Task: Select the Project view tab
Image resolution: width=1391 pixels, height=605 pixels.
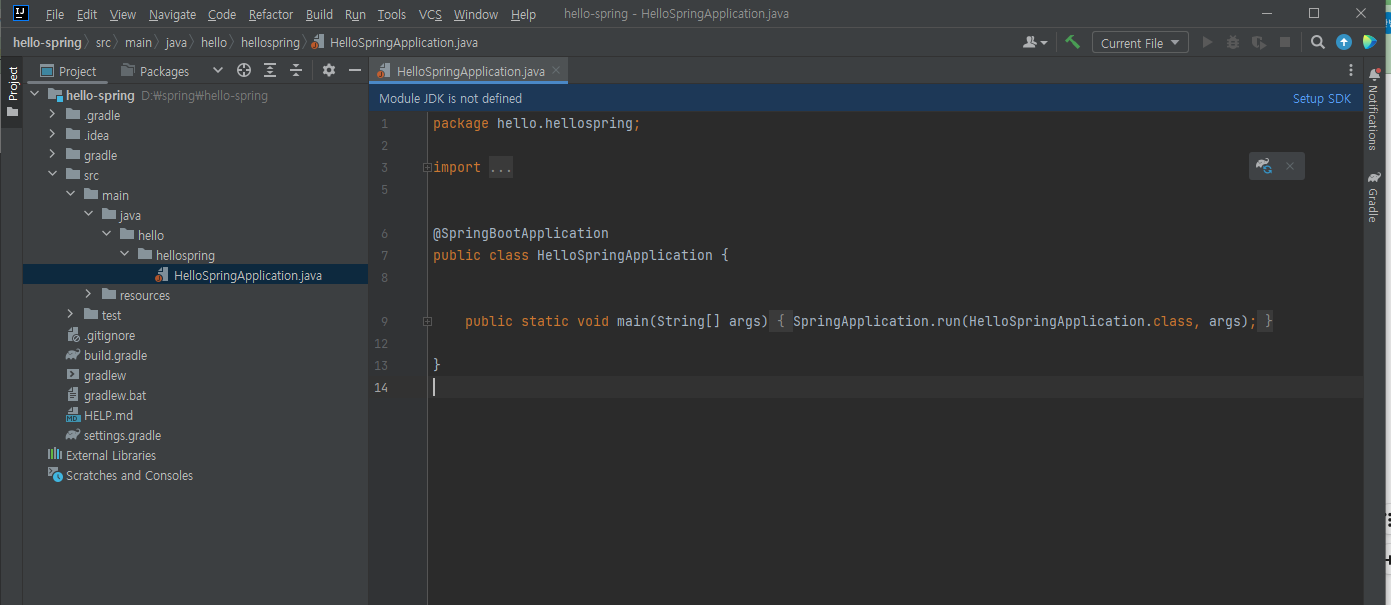Action: (x=68, y=71)
